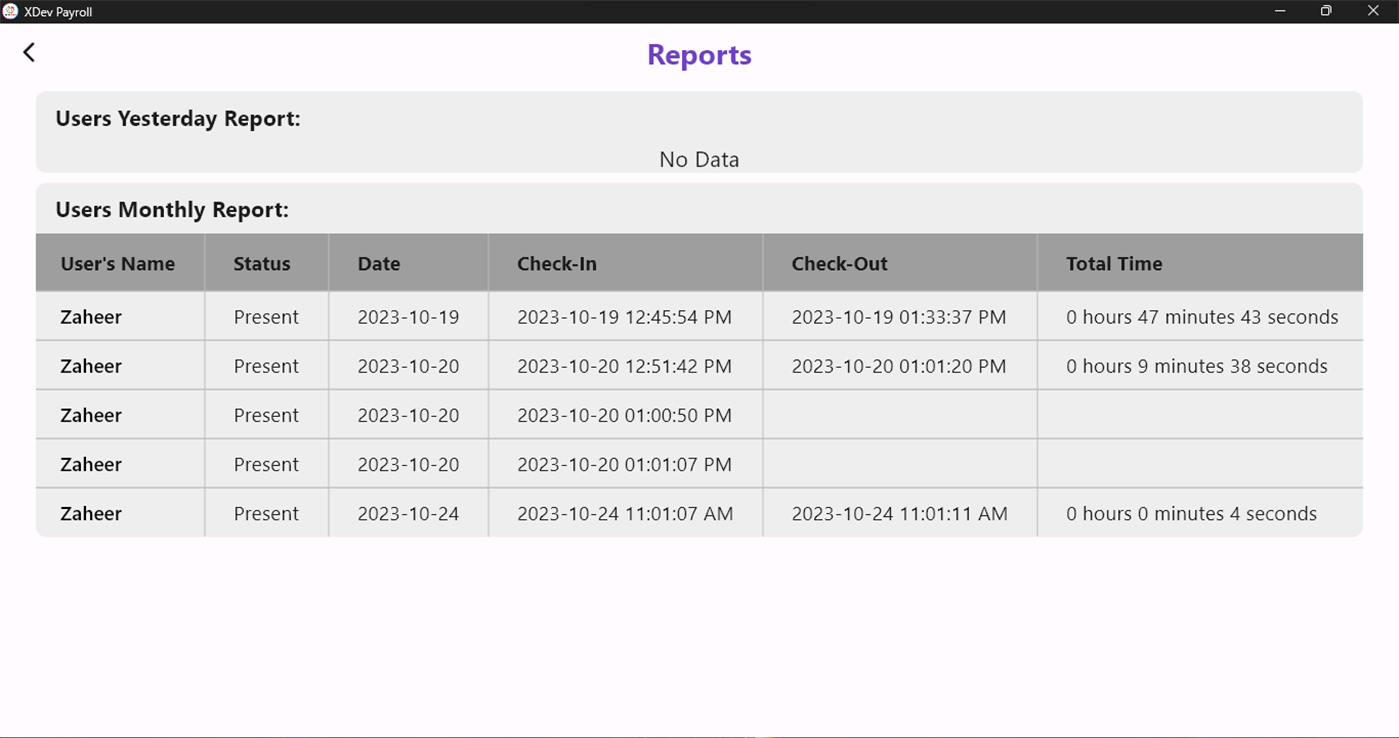Click the check-out time 11:01:11 AM cell
Viewport: 1399px width, 738px height.
click(x=898, y=513)
